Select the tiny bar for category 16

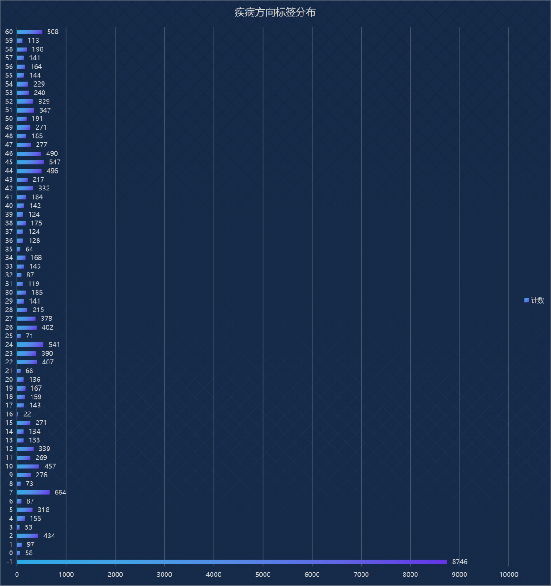pyautogui.click(x=17, y=414)
